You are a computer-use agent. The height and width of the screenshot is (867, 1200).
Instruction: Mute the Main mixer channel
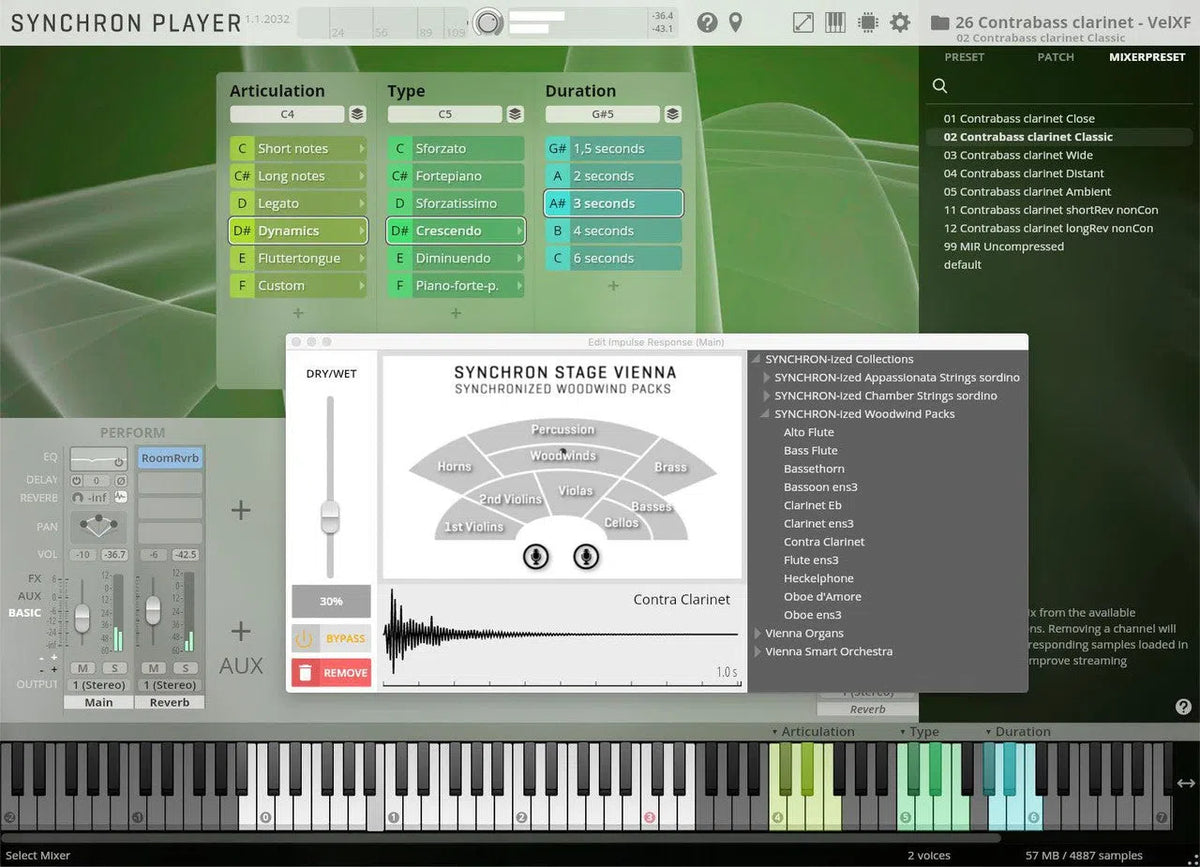coord(82,668)
